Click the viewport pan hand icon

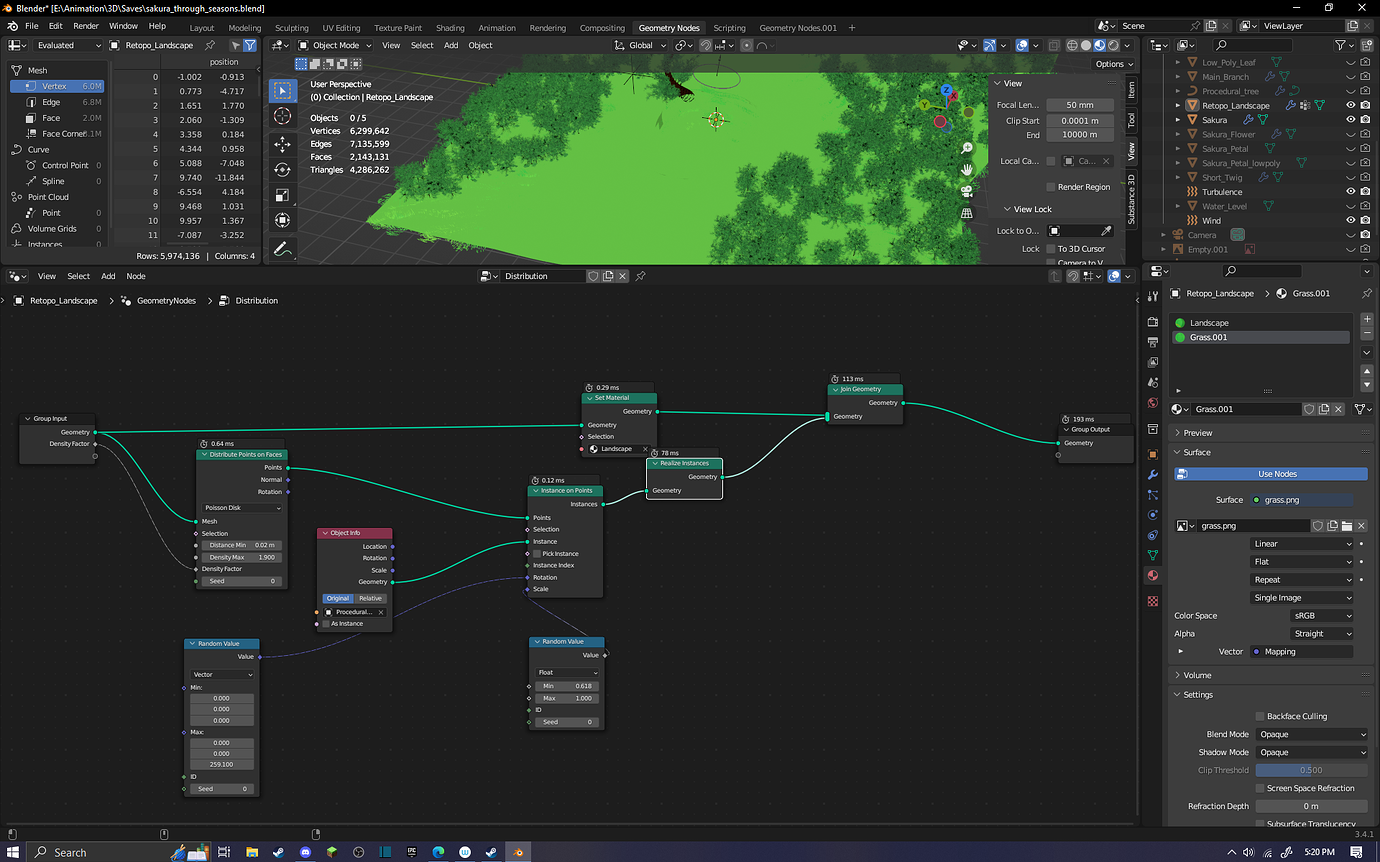(967, 170)
